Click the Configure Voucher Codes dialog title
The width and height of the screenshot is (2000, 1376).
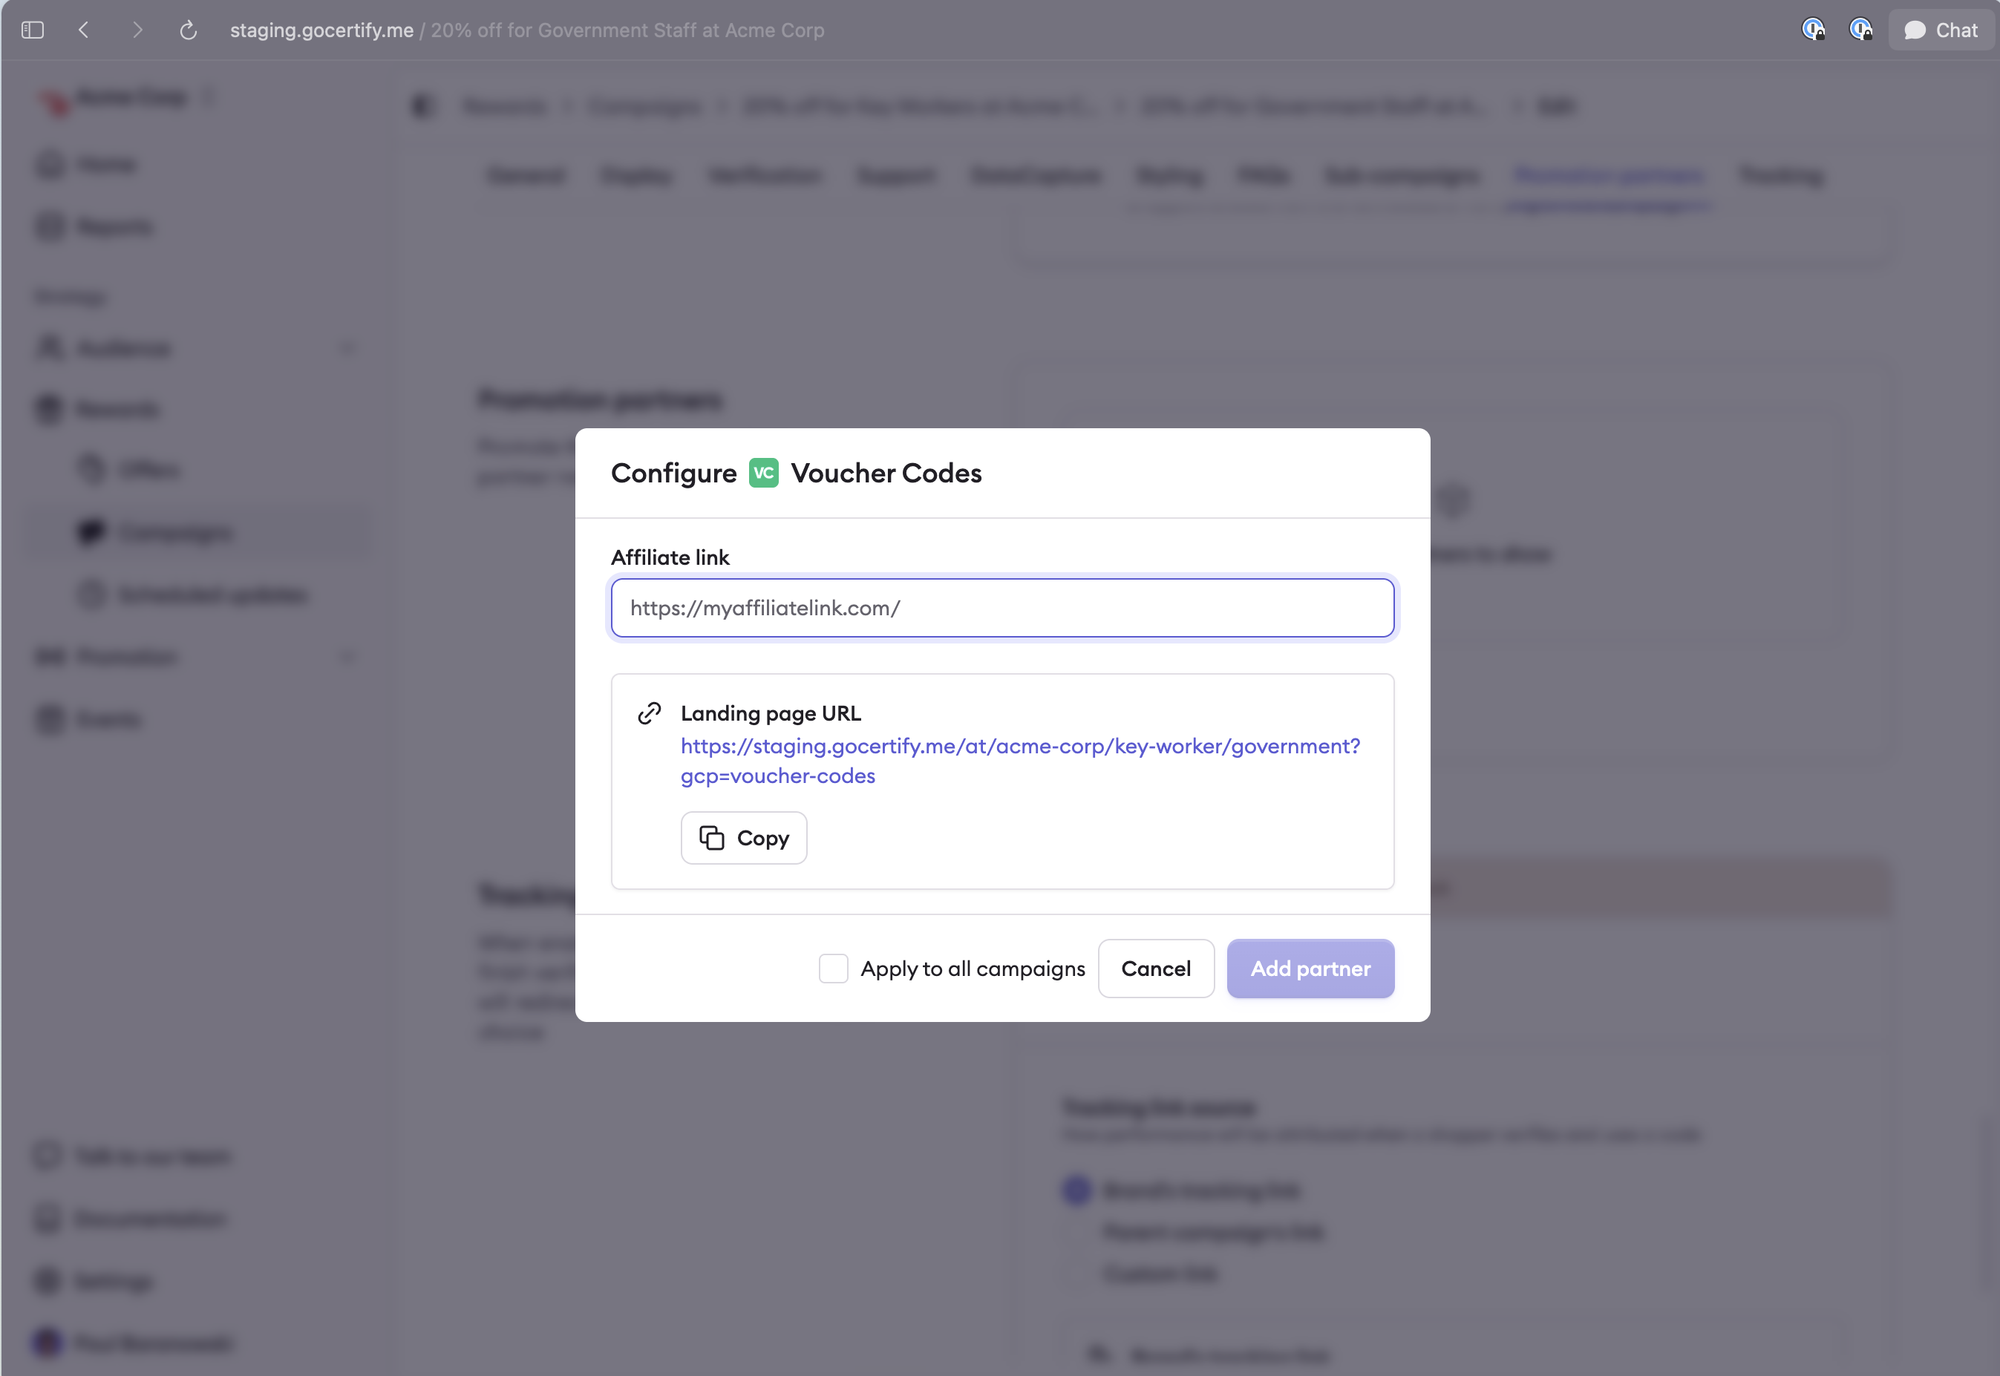796,473
